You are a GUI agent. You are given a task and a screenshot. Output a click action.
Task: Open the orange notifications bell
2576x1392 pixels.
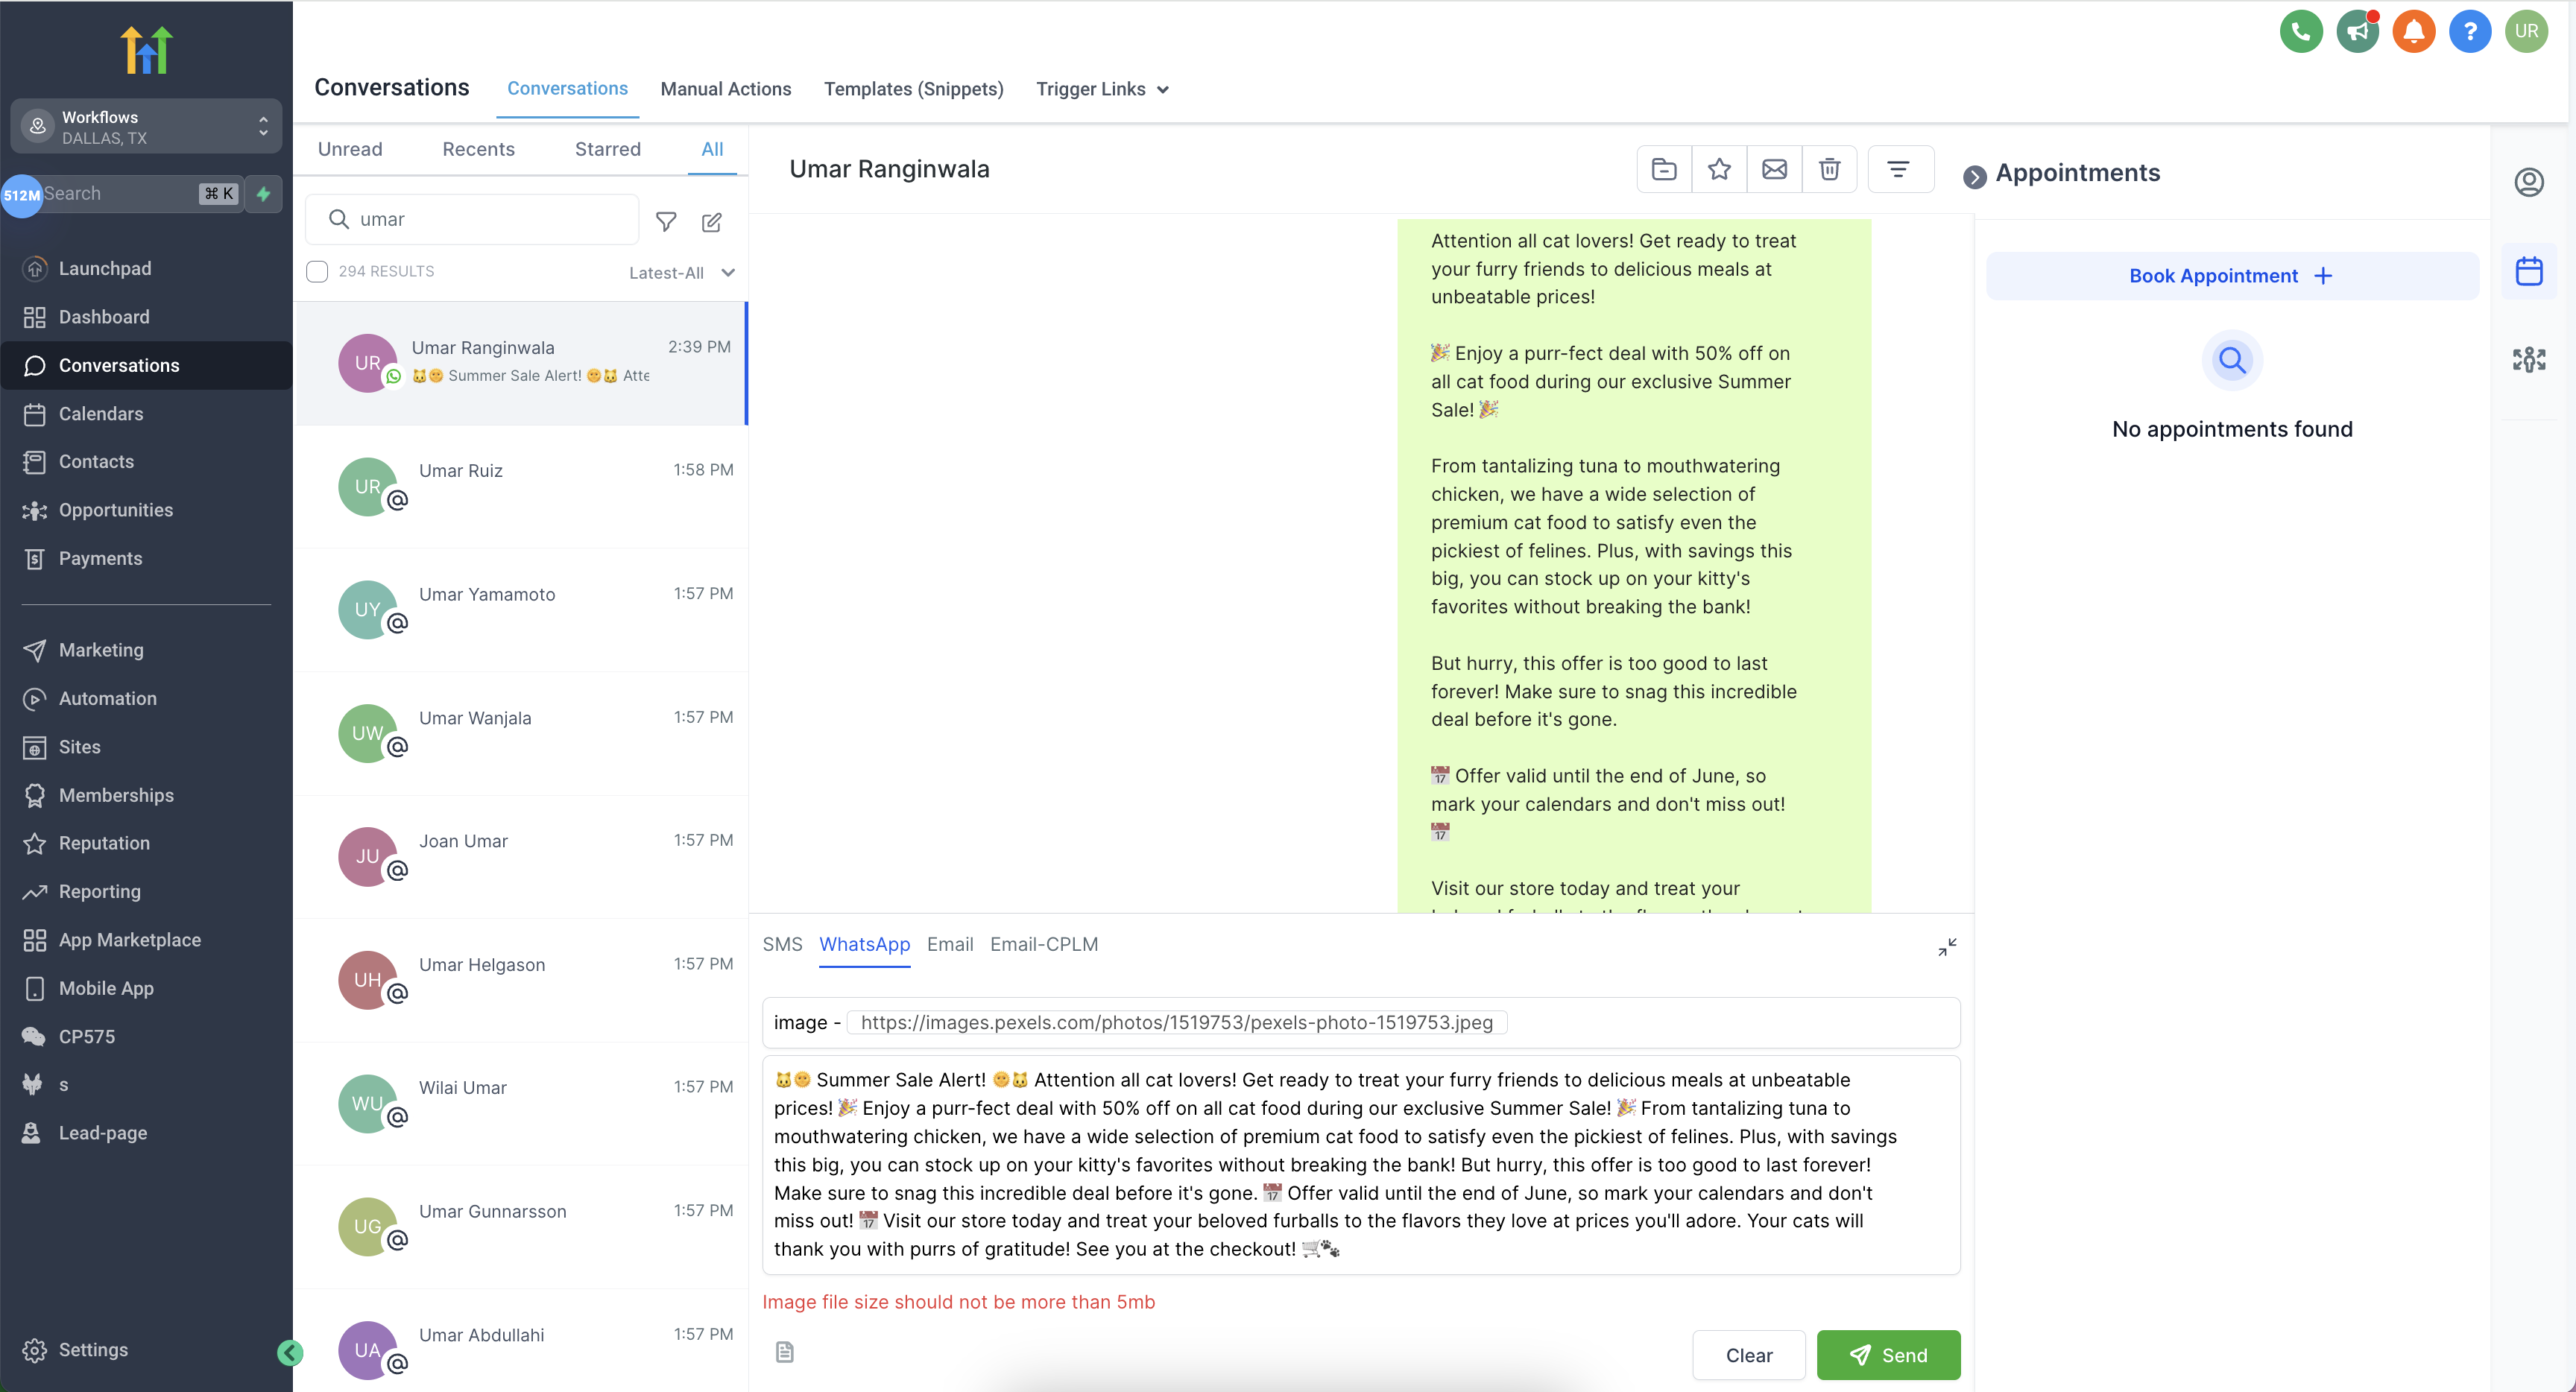pyautogui.click(x=2413, y=32)
